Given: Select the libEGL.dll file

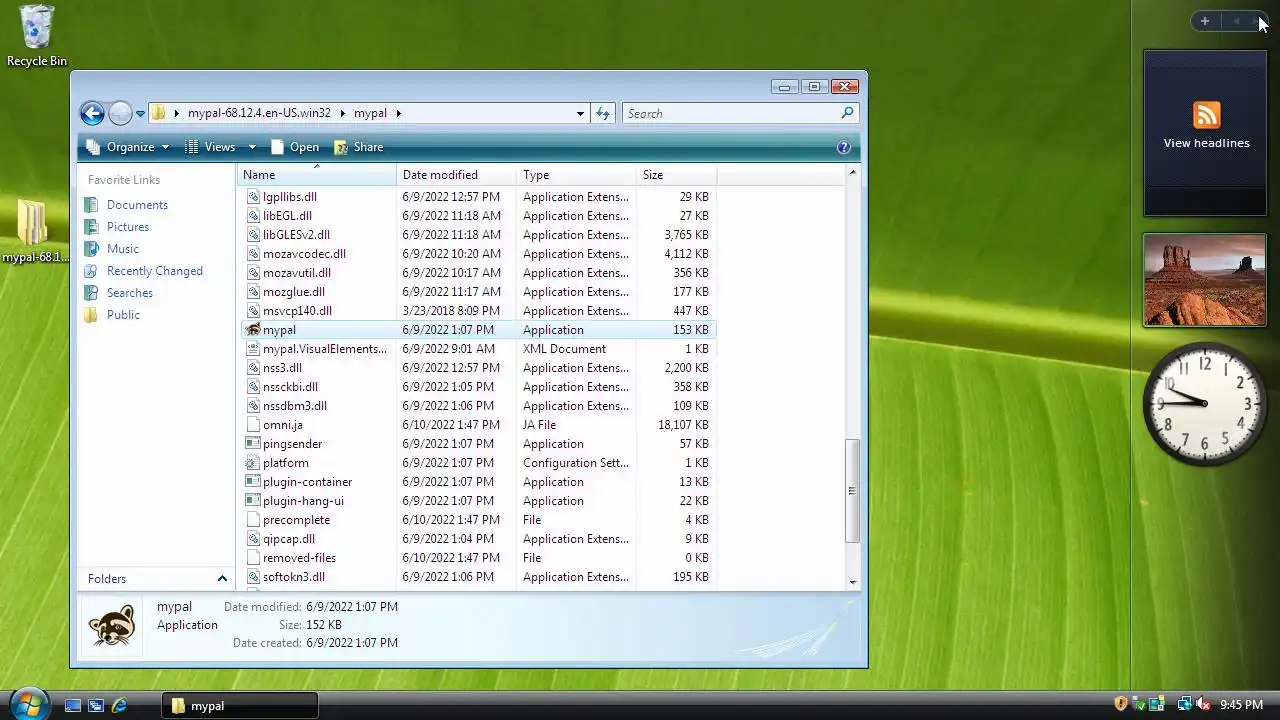Looking at the screenshot, I should coord(287,216).
